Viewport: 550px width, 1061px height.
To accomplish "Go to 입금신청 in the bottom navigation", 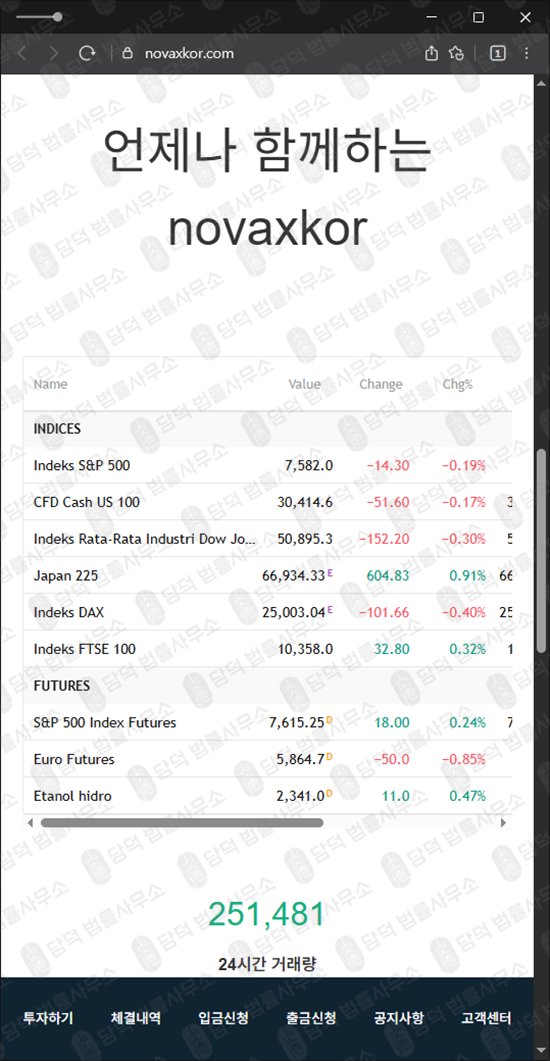I will (223, 1017).
